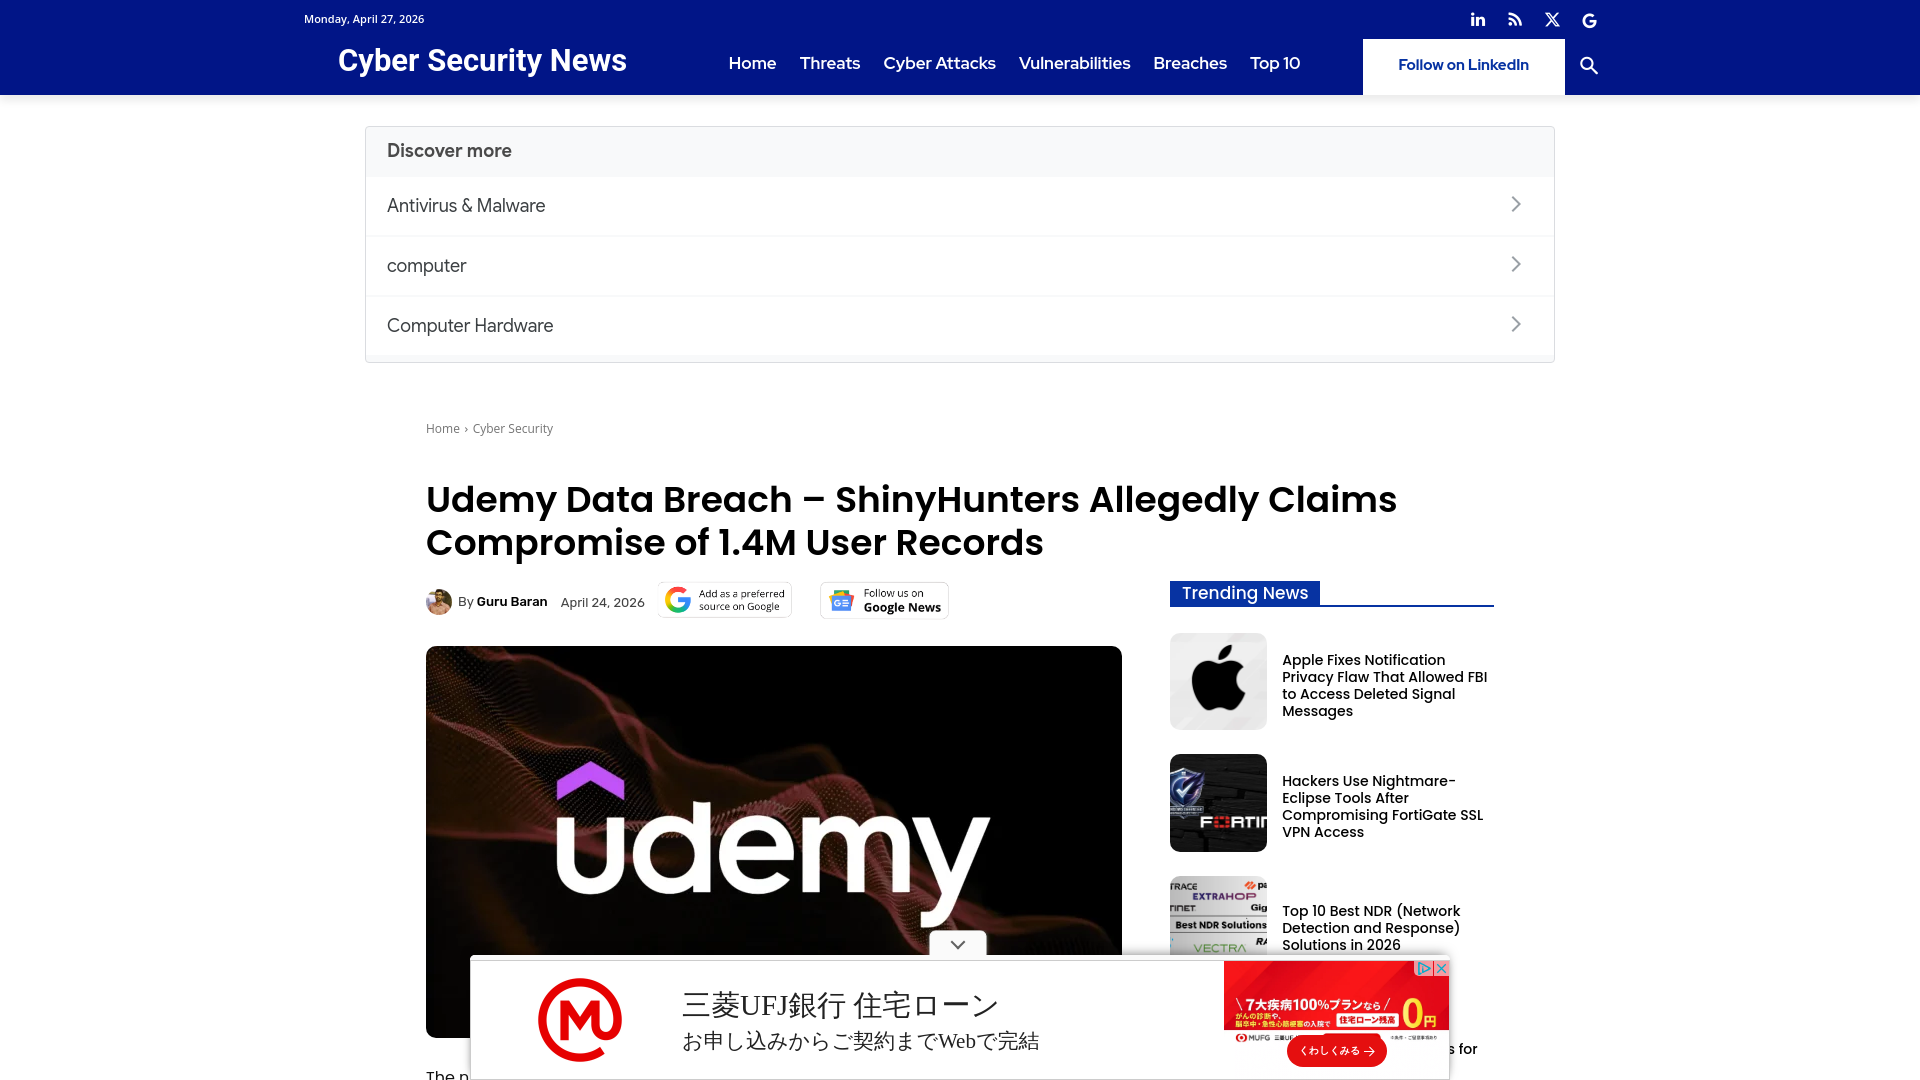Click Follow us on Google News button

tap(884, 600)
